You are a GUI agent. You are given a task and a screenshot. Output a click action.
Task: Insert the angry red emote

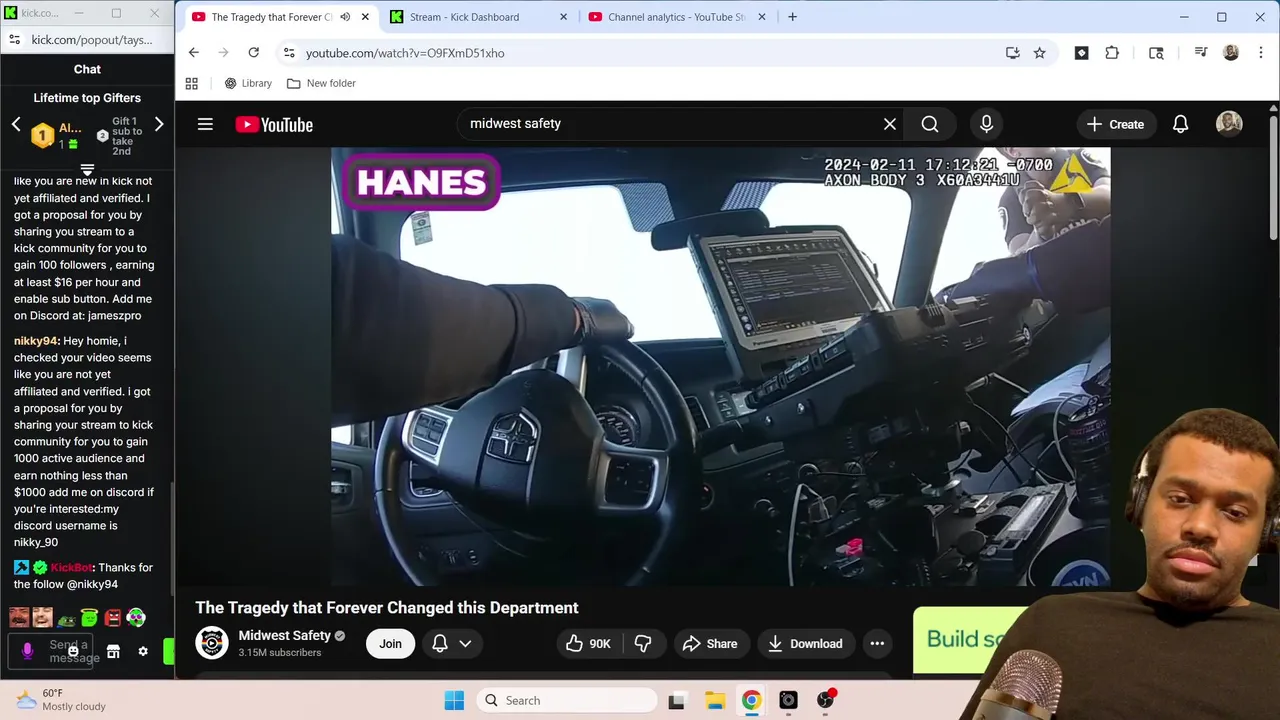click(x=112, y=618)
